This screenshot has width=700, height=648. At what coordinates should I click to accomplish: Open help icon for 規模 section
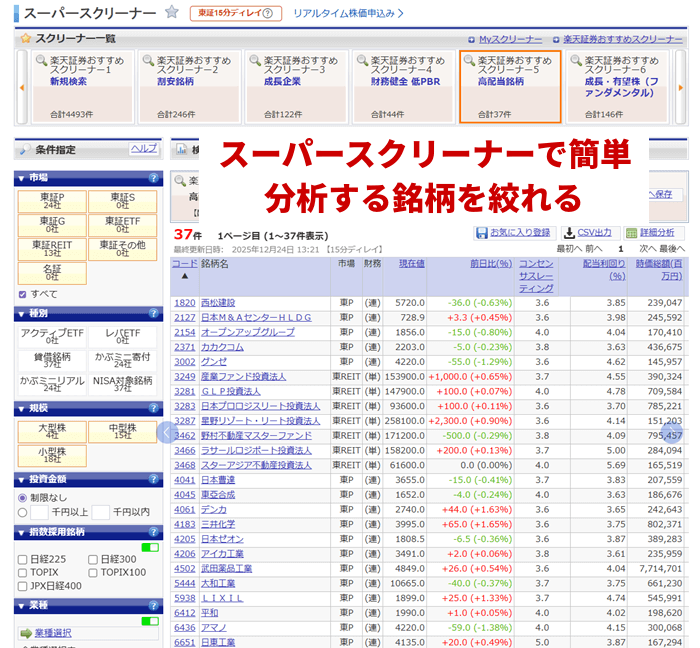pyautogui.click(x=153, y=408)
